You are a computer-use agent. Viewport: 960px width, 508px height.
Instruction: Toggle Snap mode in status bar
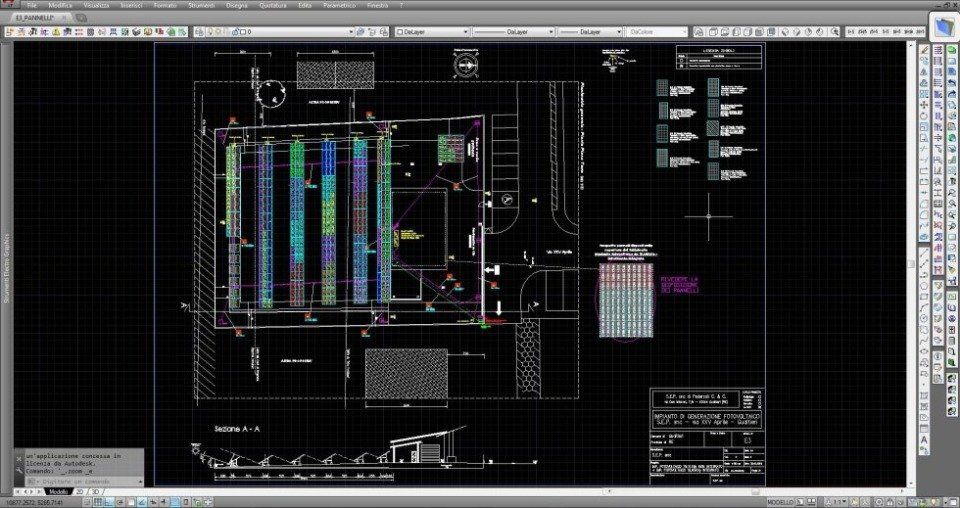tap(87, 502)
